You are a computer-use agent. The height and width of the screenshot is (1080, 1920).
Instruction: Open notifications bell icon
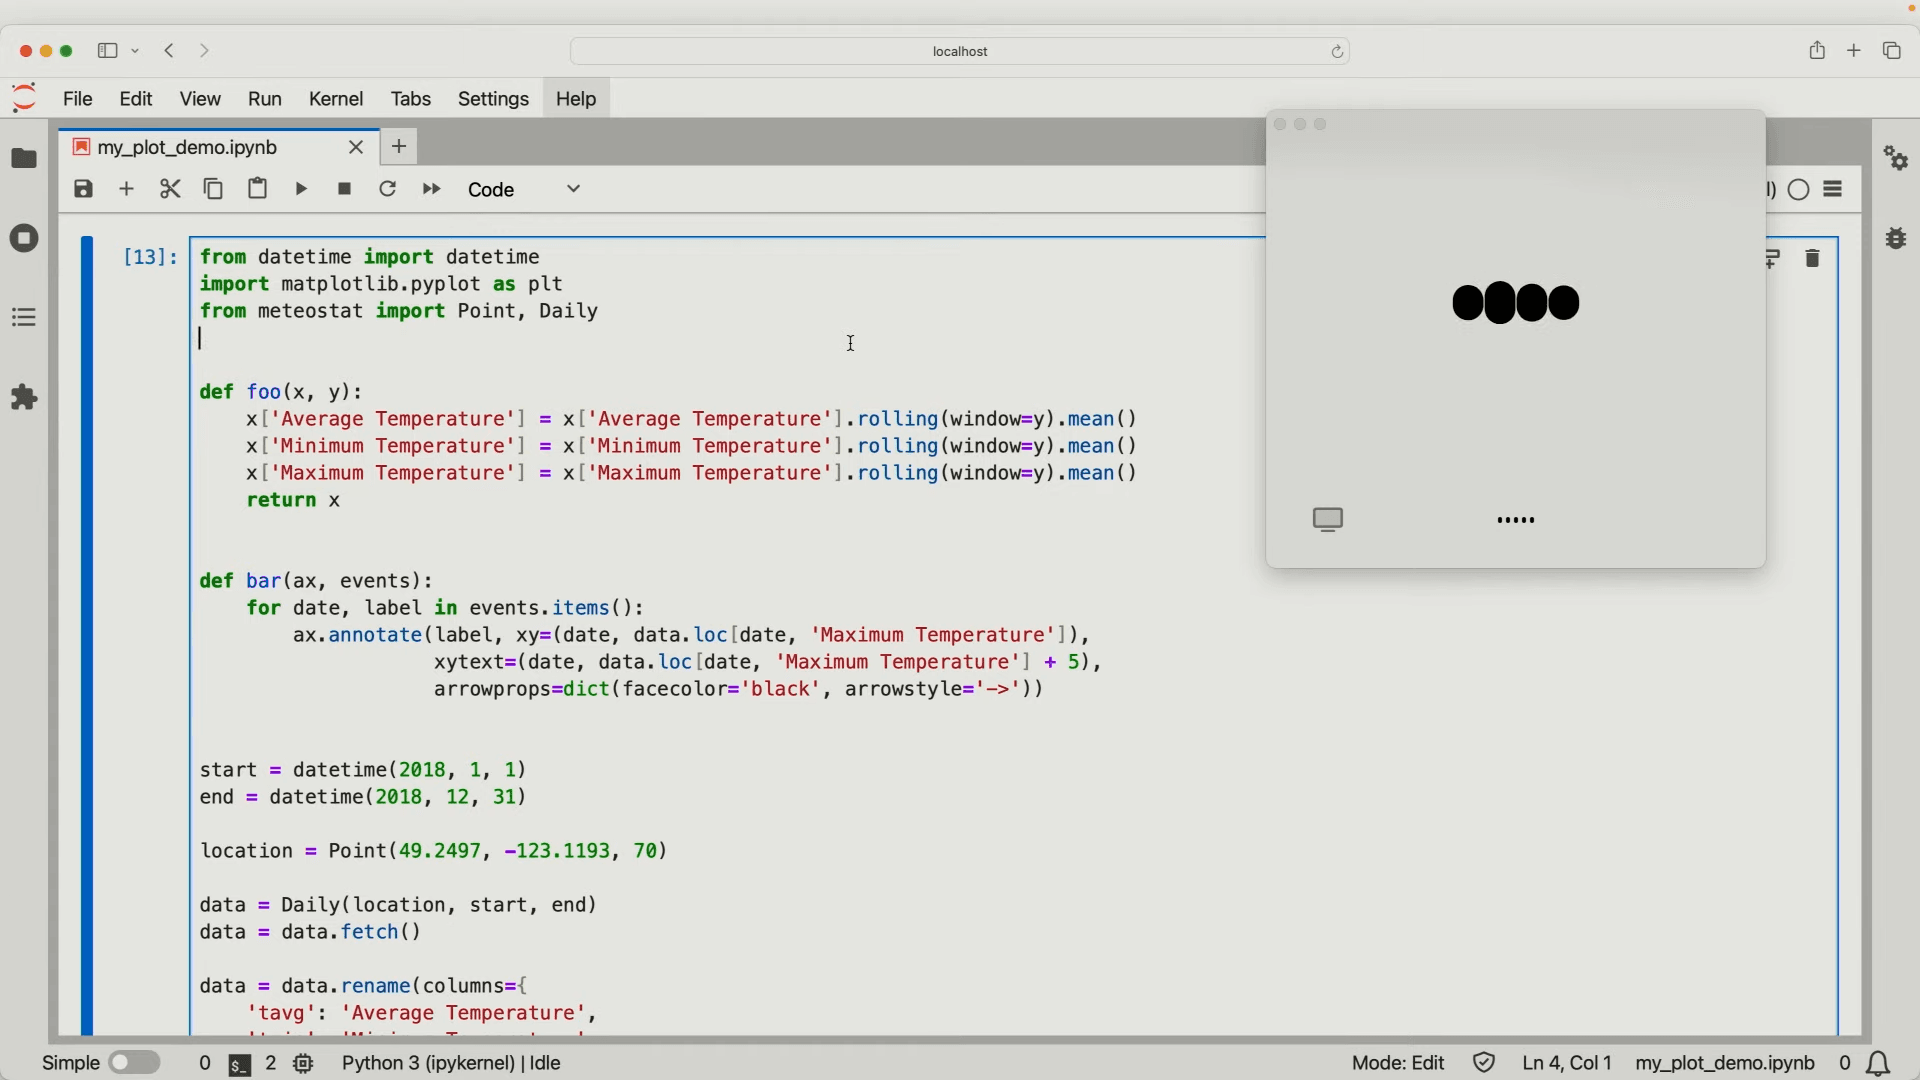(x=1880, y=1064)
